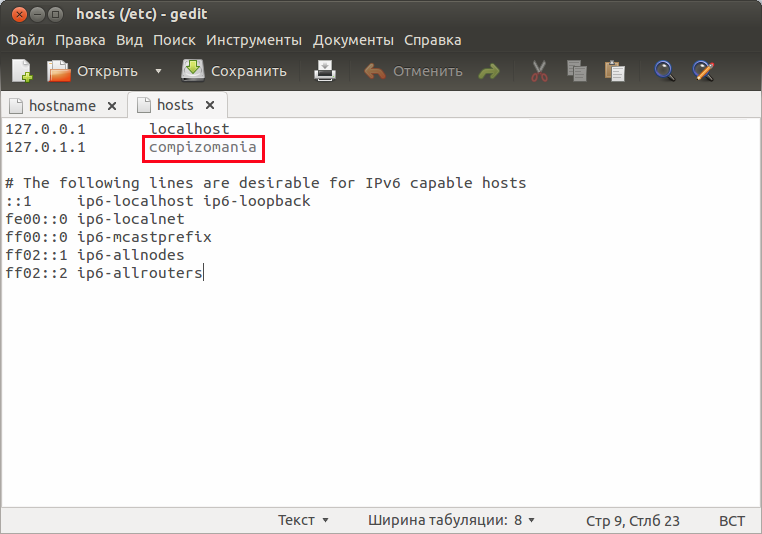The image size is (762, 534).
Task: Select the hosts tab
Action: [175, 105]
